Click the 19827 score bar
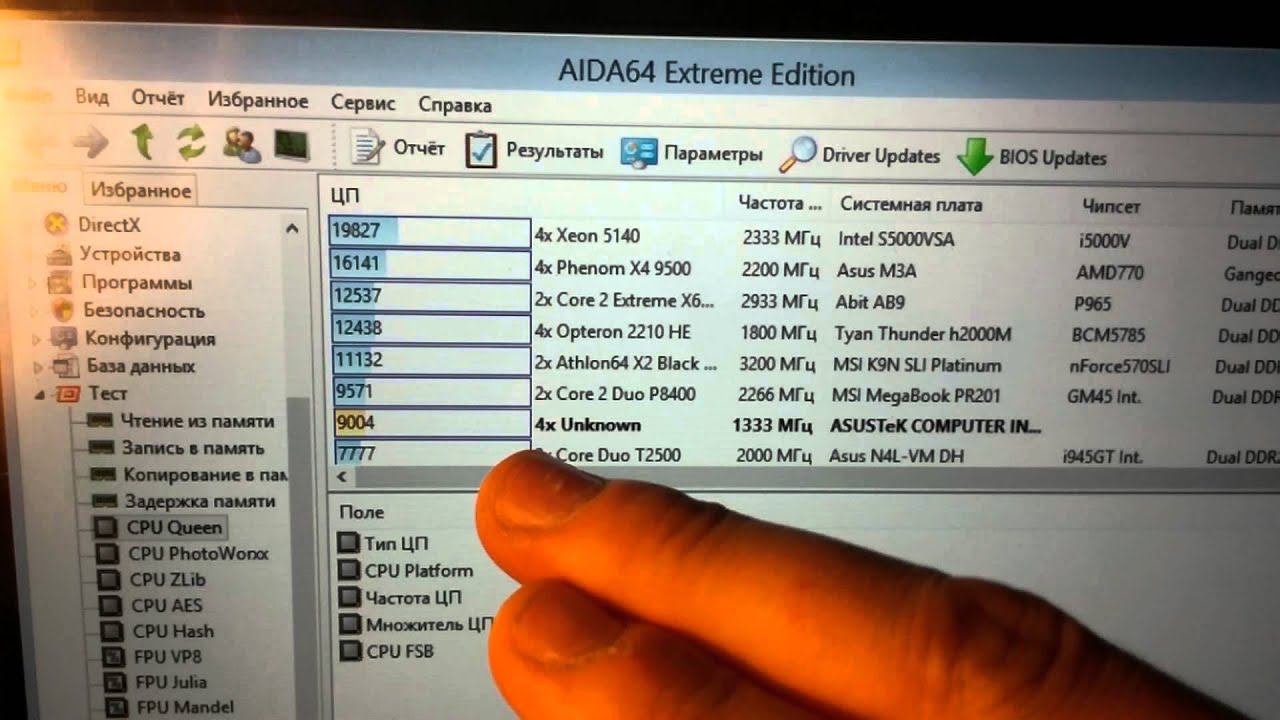The width and height of the screenshot is (1280, 720). 429,232
